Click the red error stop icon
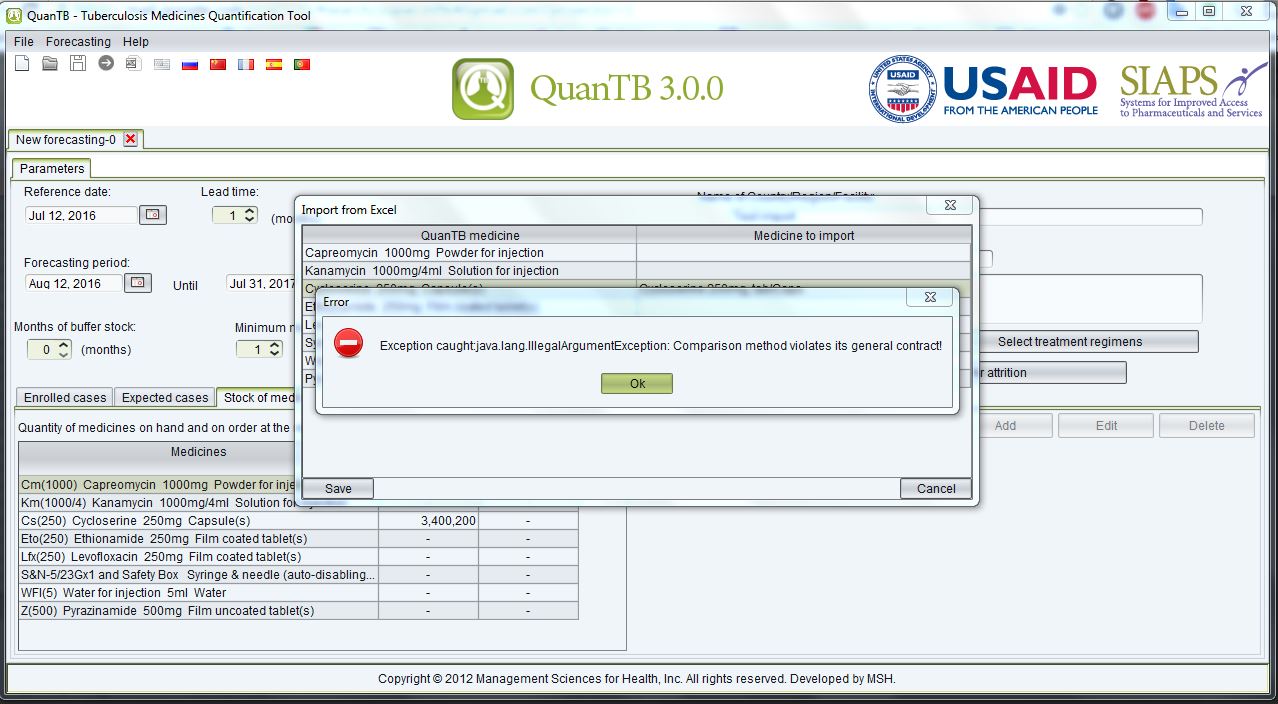Image resolution: width=1278 pixels, height=704 pixels. click(x=348, y=344)
